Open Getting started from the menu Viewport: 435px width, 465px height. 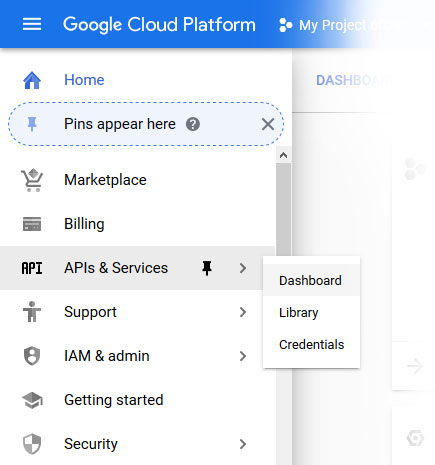point(114,400)
